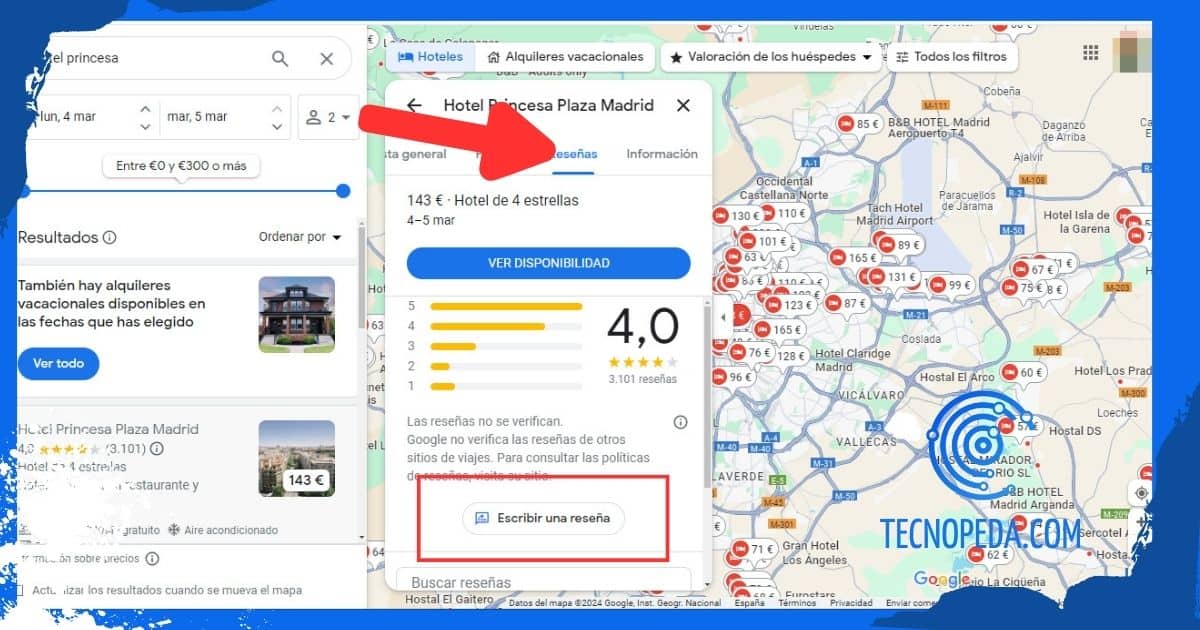Click the info icon beside 3.101 rating

click(157, 448)
